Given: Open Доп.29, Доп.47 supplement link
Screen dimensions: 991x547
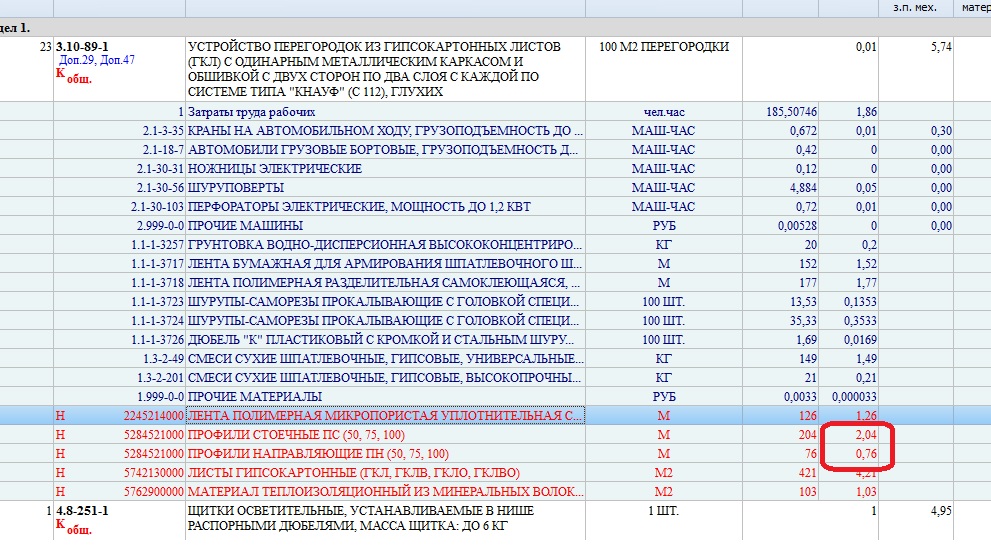Looking at the screenshot, I should tap(97, 60).
